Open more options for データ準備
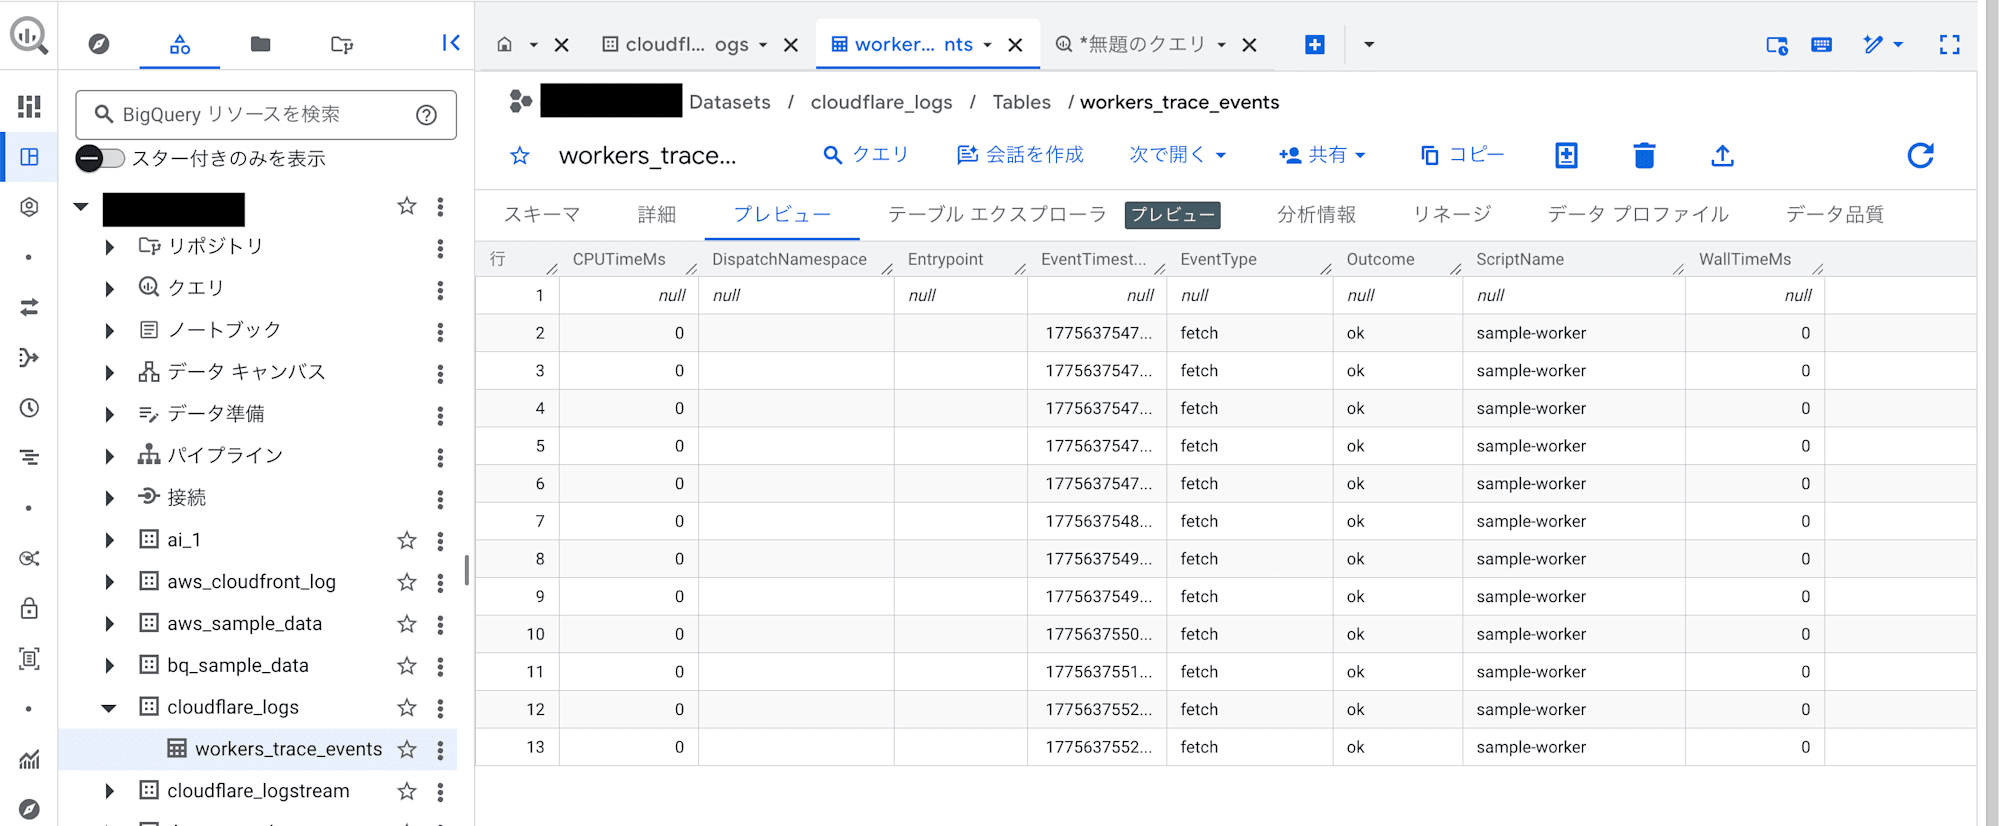2000x826 pixels. pyautogui.click(x=440, y=415)
